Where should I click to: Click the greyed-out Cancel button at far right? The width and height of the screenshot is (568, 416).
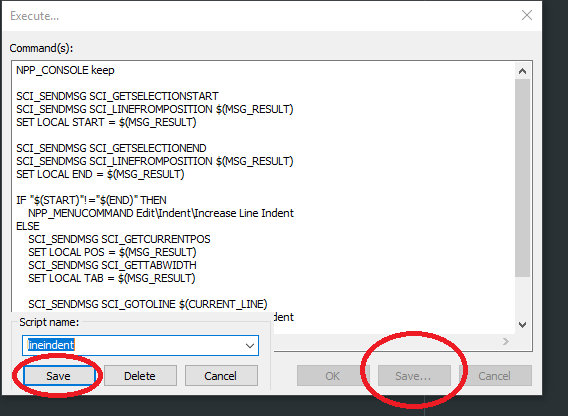[x=495, y=376]
